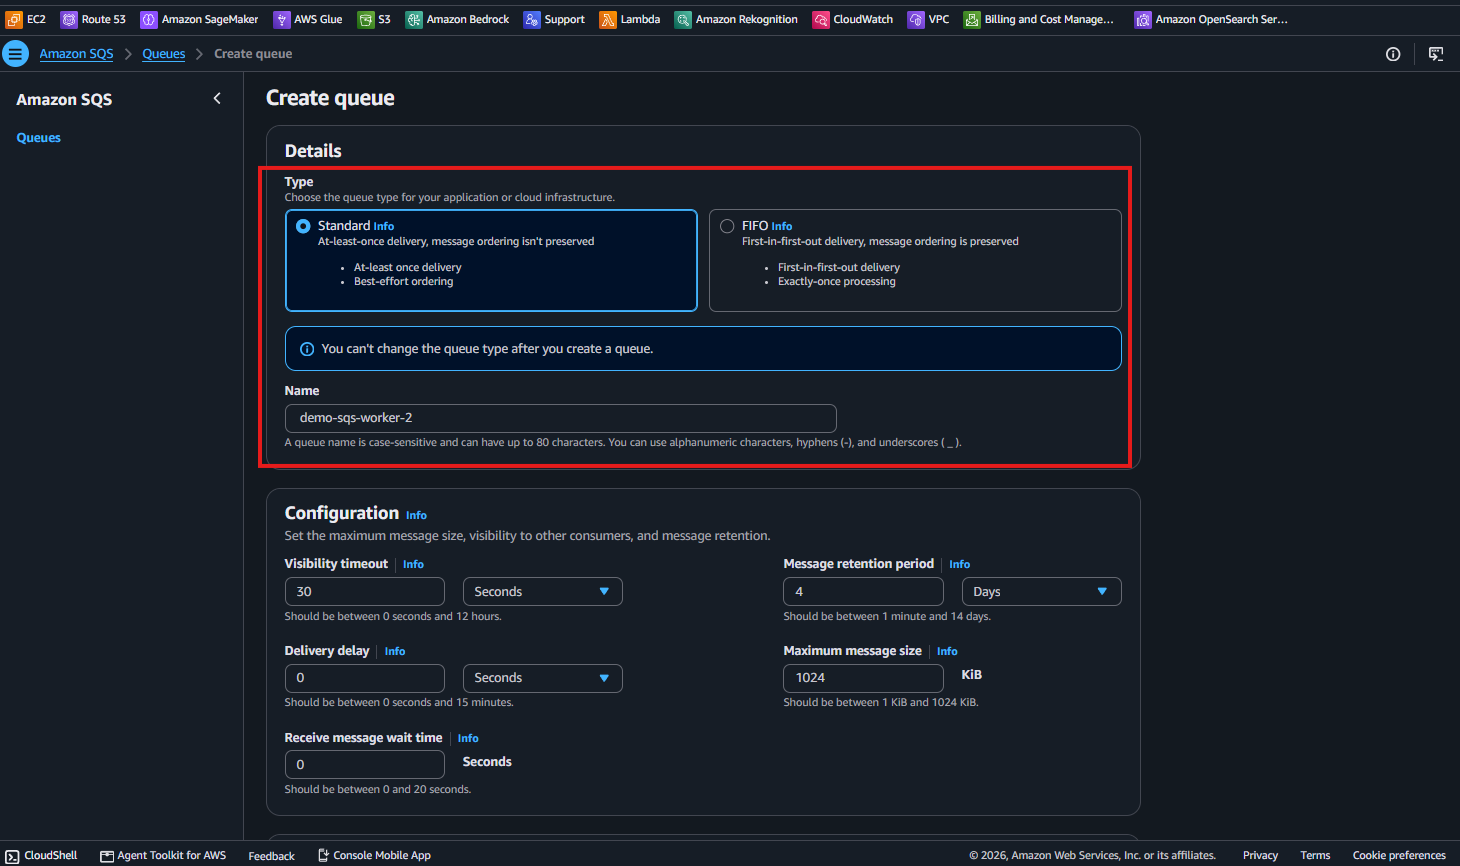Open Info link for Maximum message size
1460x866 pixels.
pyautogui.click(x=947, y=652)
